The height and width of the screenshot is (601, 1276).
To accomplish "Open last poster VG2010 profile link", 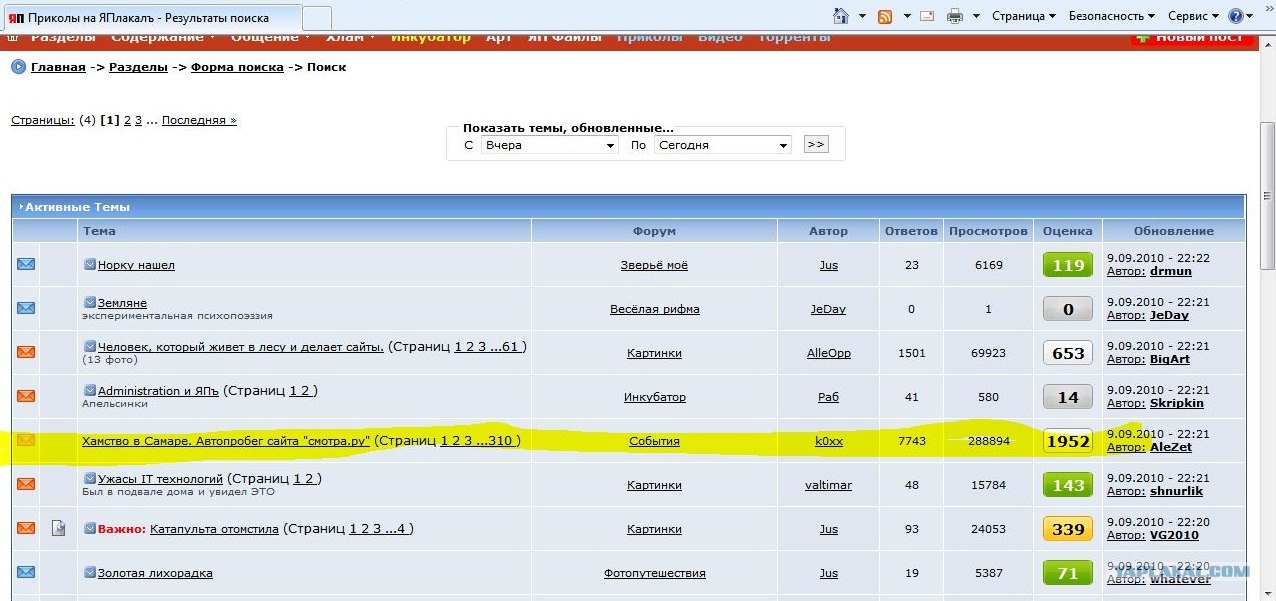I will 1174,535.
